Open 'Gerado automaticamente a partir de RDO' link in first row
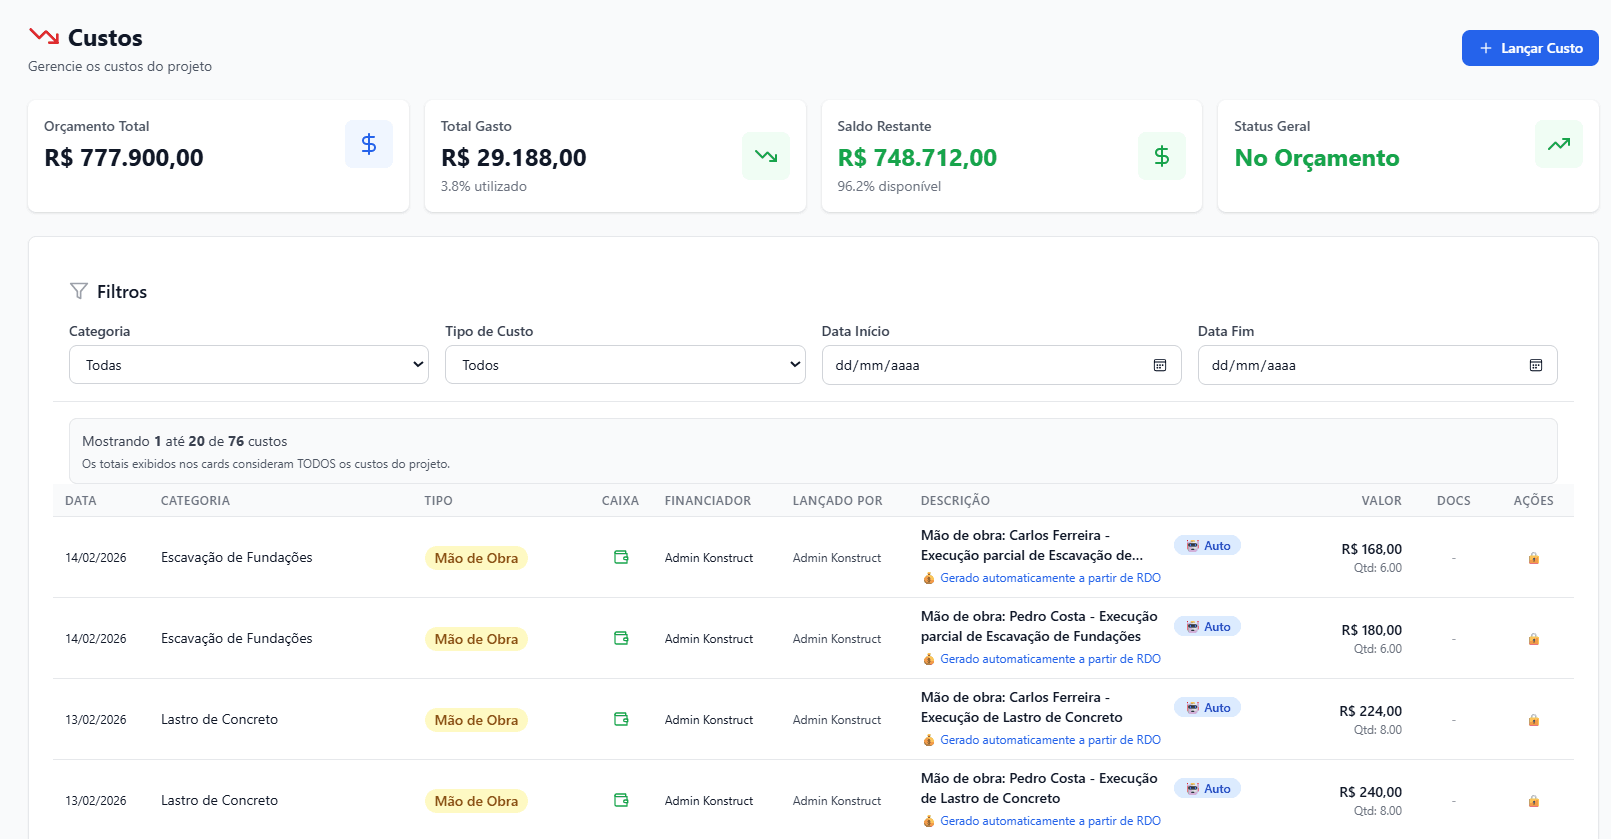 [1049, 578]
